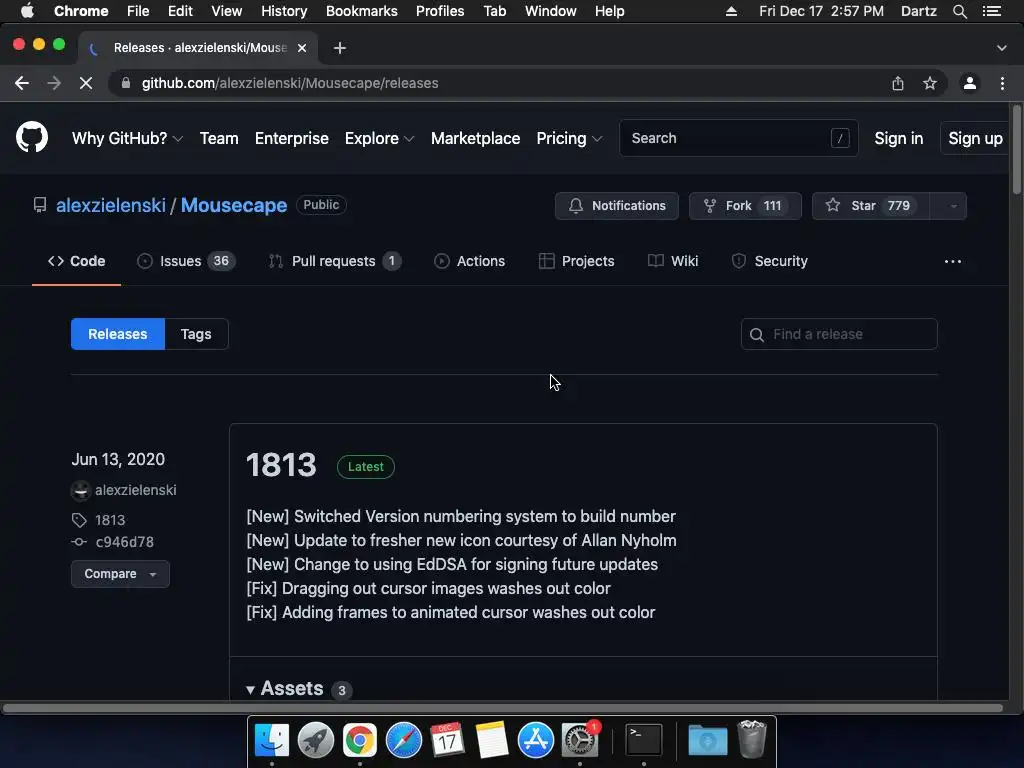Viewport: 1024px width, 768px height.
Task: Open System Preferences from the dock
Action: [x=580, y=740]
